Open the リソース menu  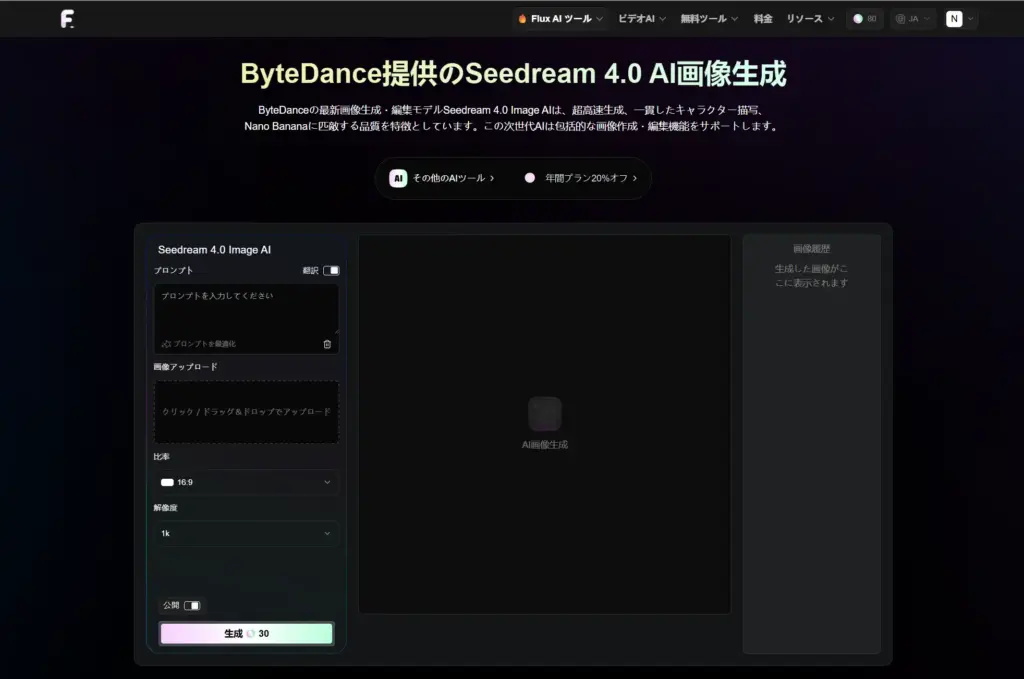810,19
